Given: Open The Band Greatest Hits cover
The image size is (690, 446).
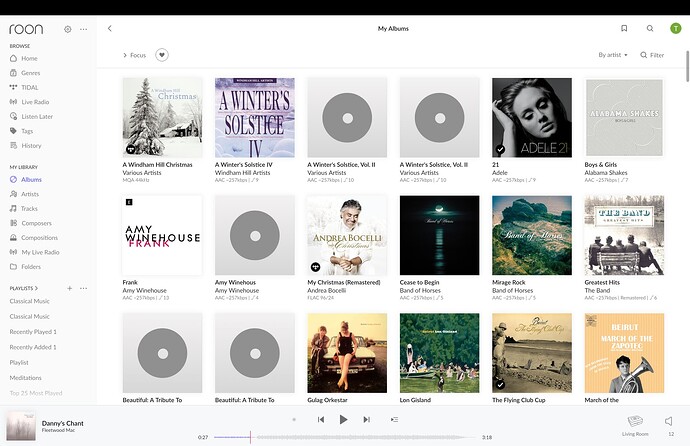Looking at the screenshot, I should [x=624, y=235].
